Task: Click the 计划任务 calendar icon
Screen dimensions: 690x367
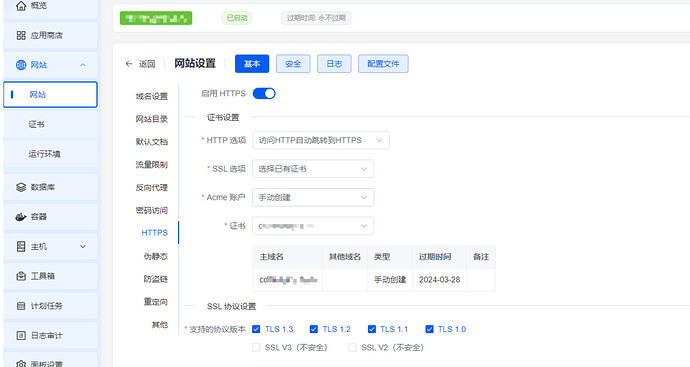Action: point(21,306)
